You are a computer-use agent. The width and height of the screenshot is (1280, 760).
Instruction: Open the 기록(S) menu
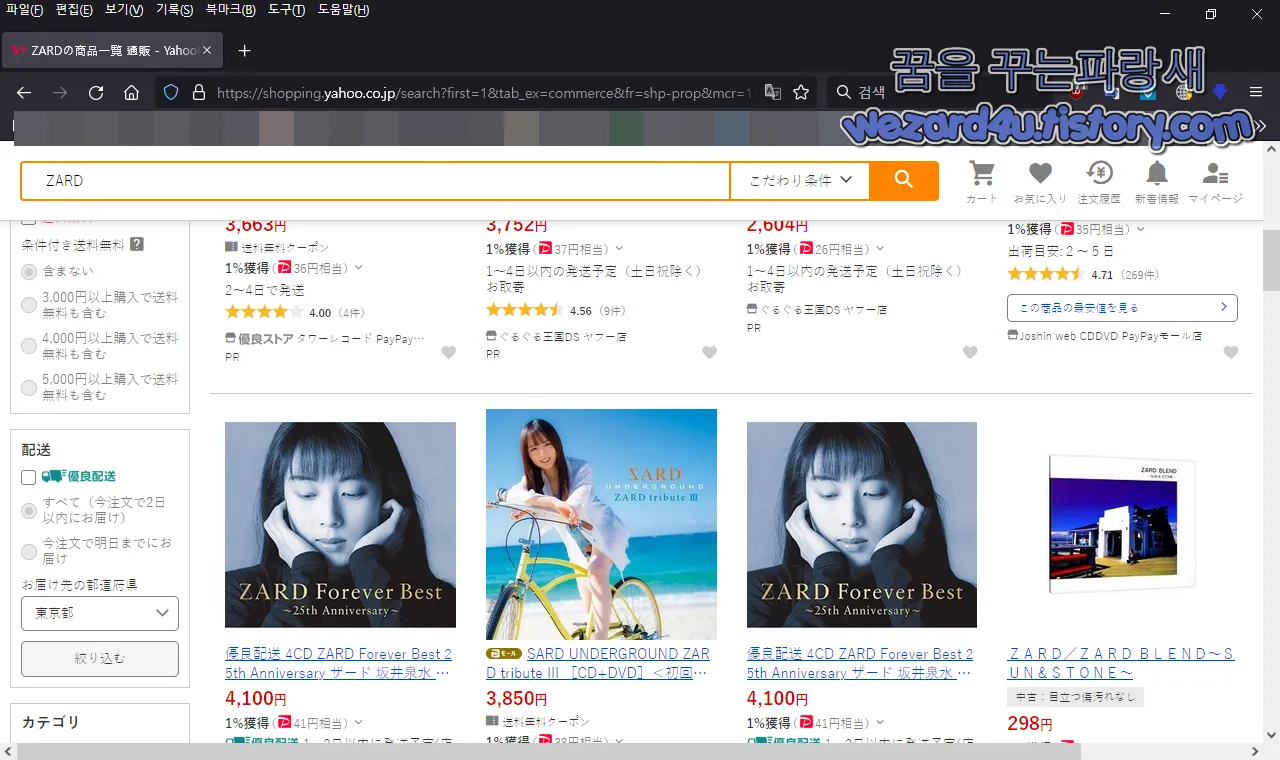coord(174,10)
